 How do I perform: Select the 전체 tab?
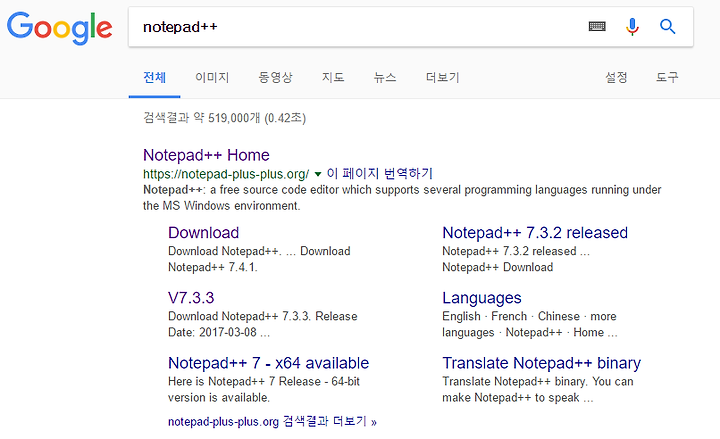[154, 77]
